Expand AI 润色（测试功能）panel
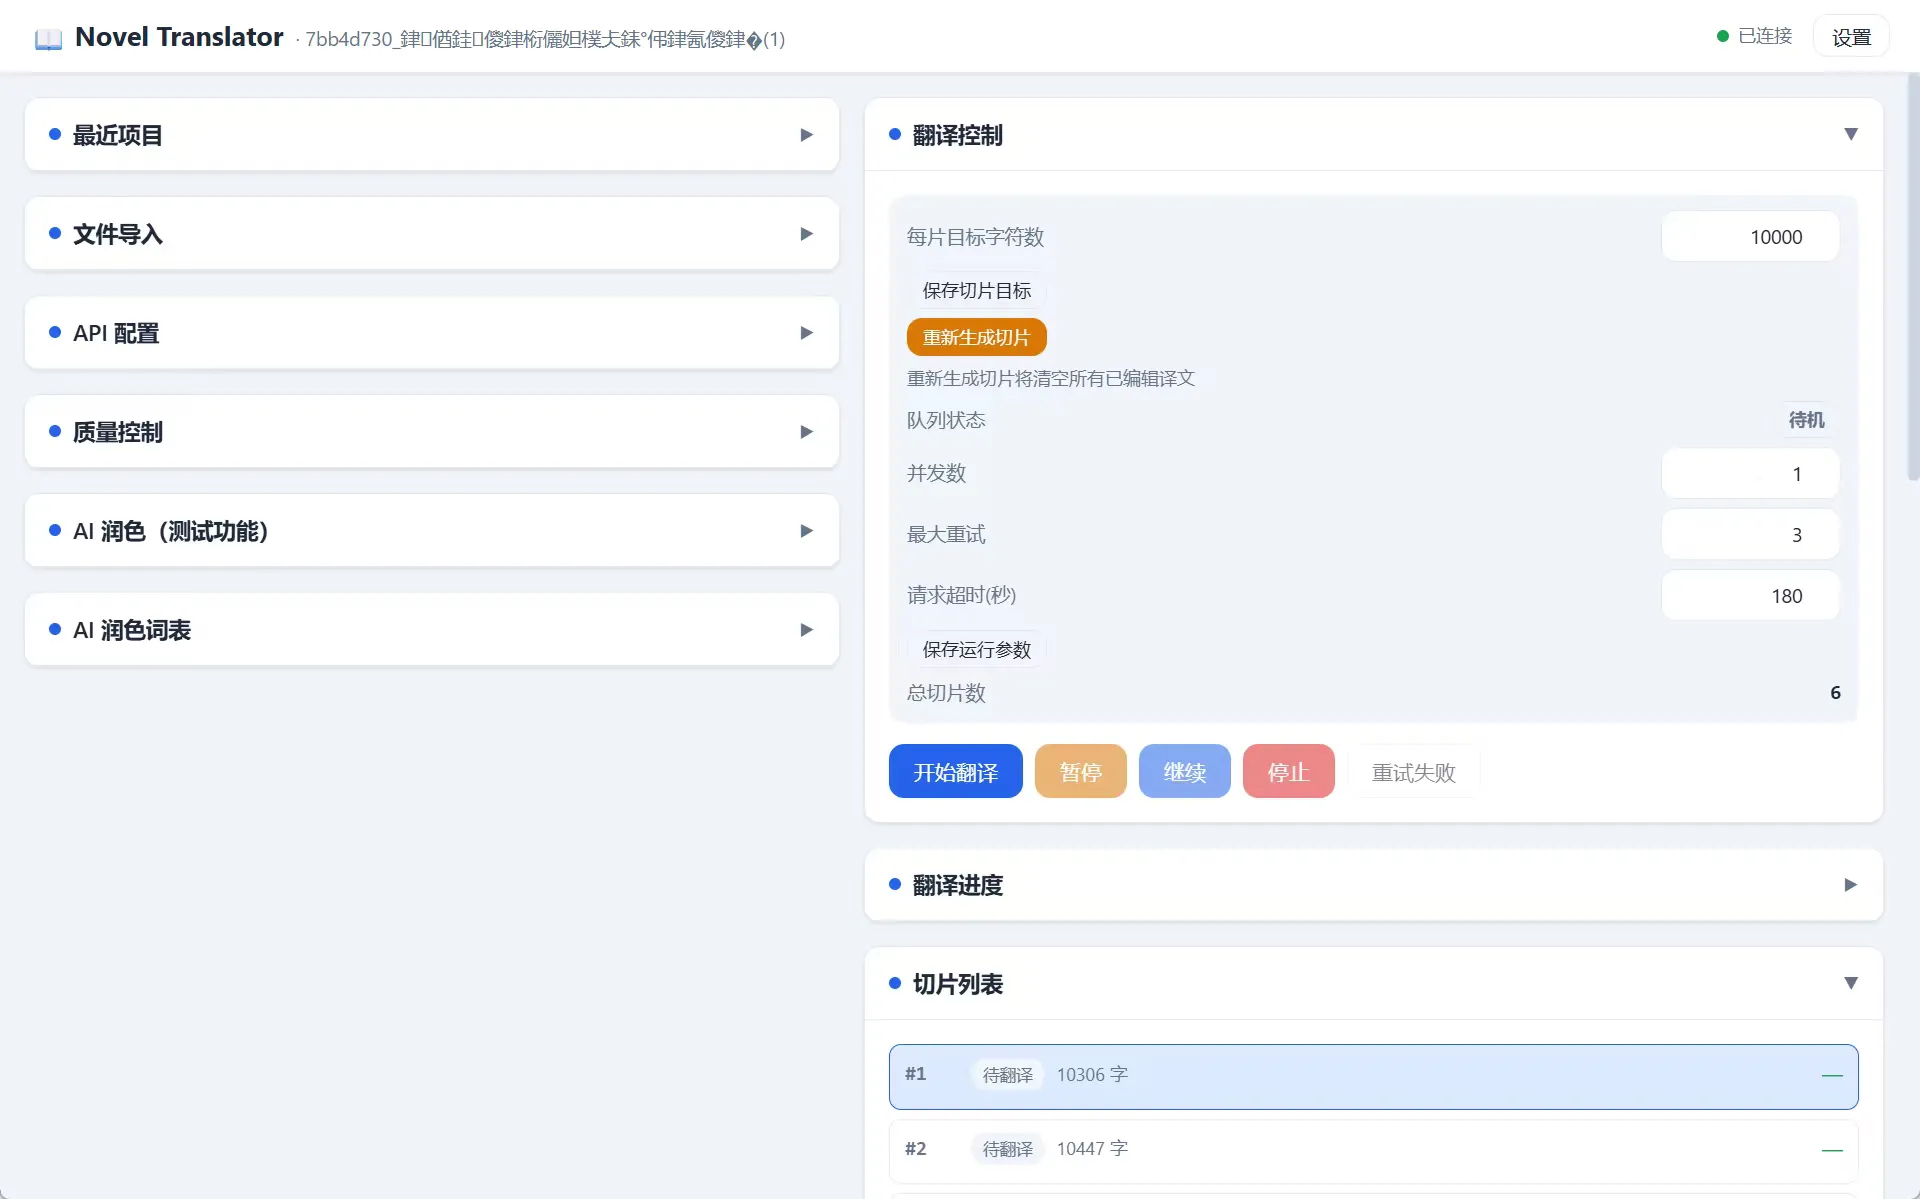Image resolution: width=1920 pixels, height=1199 pixels. point(432,531)
